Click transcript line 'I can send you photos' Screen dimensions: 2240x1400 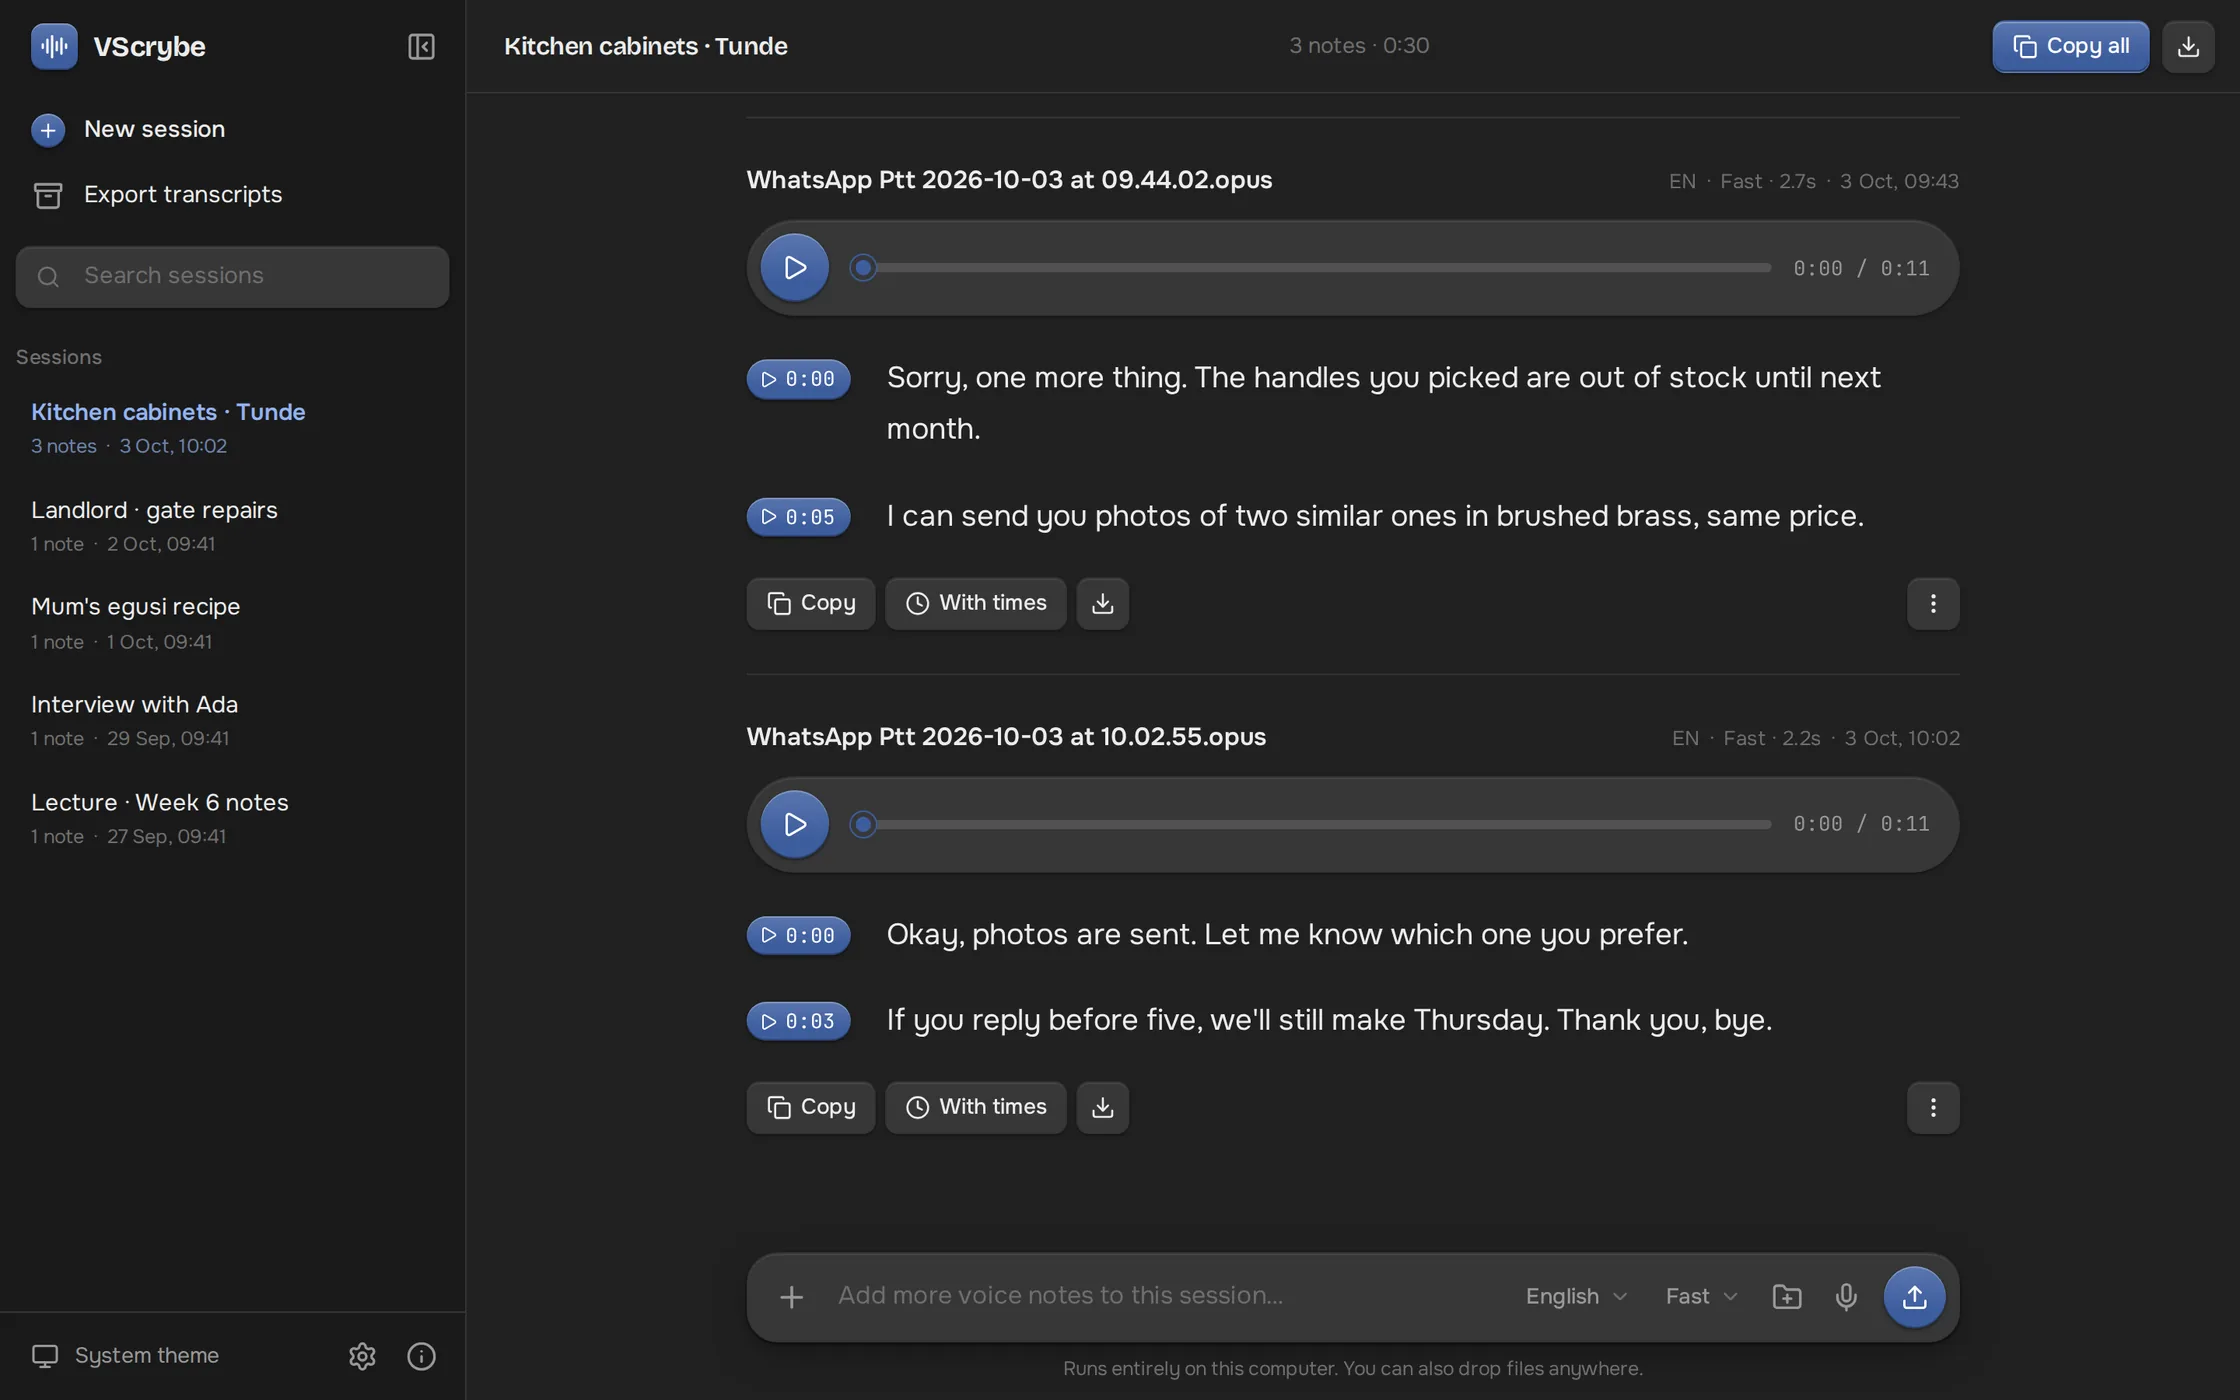[1375, 516]
